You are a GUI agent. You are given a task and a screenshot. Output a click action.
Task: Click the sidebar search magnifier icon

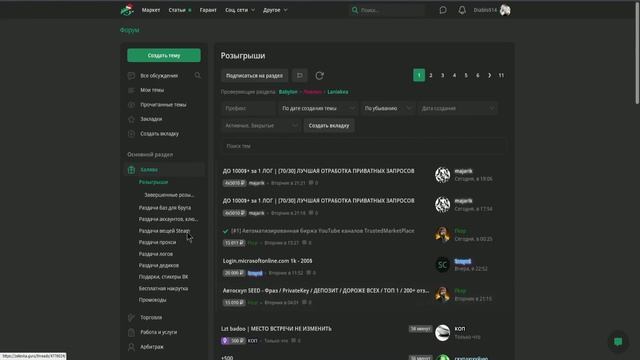(198, 76)
